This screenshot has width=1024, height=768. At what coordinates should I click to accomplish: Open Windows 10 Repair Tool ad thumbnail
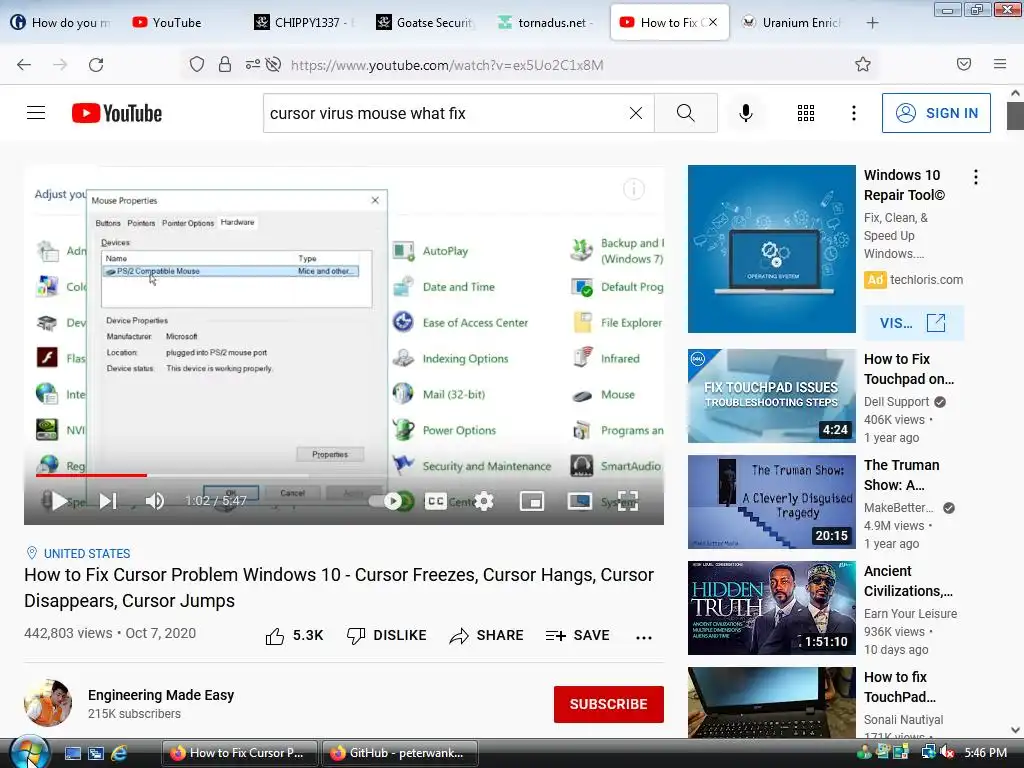(x=771, y=249)
